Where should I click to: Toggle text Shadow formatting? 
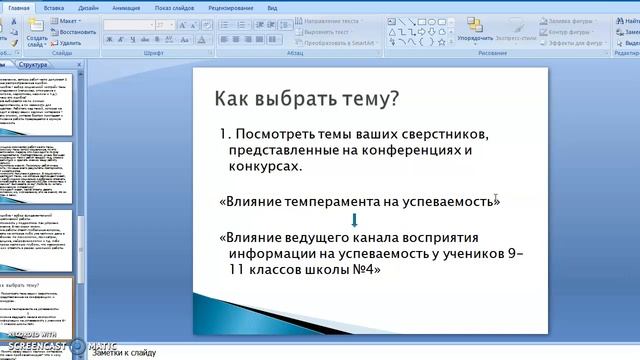click(157, 40)
